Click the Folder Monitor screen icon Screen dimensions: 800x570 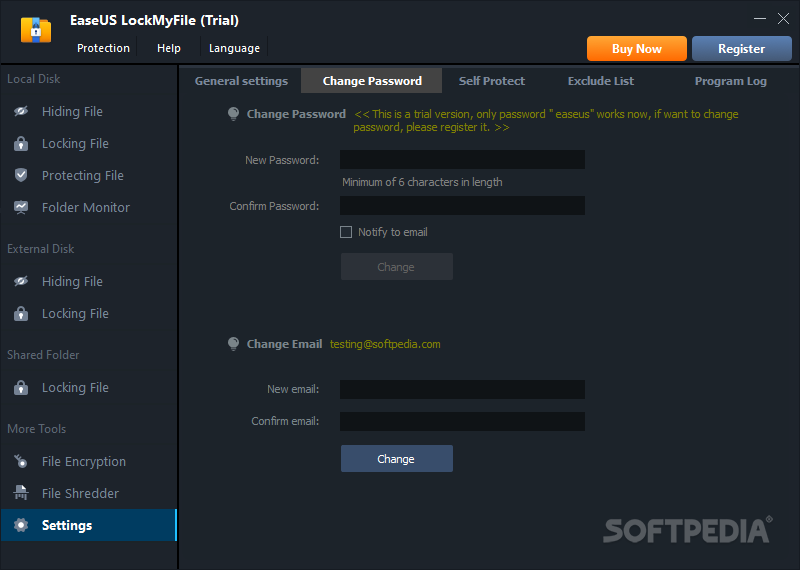click(21, 207)
